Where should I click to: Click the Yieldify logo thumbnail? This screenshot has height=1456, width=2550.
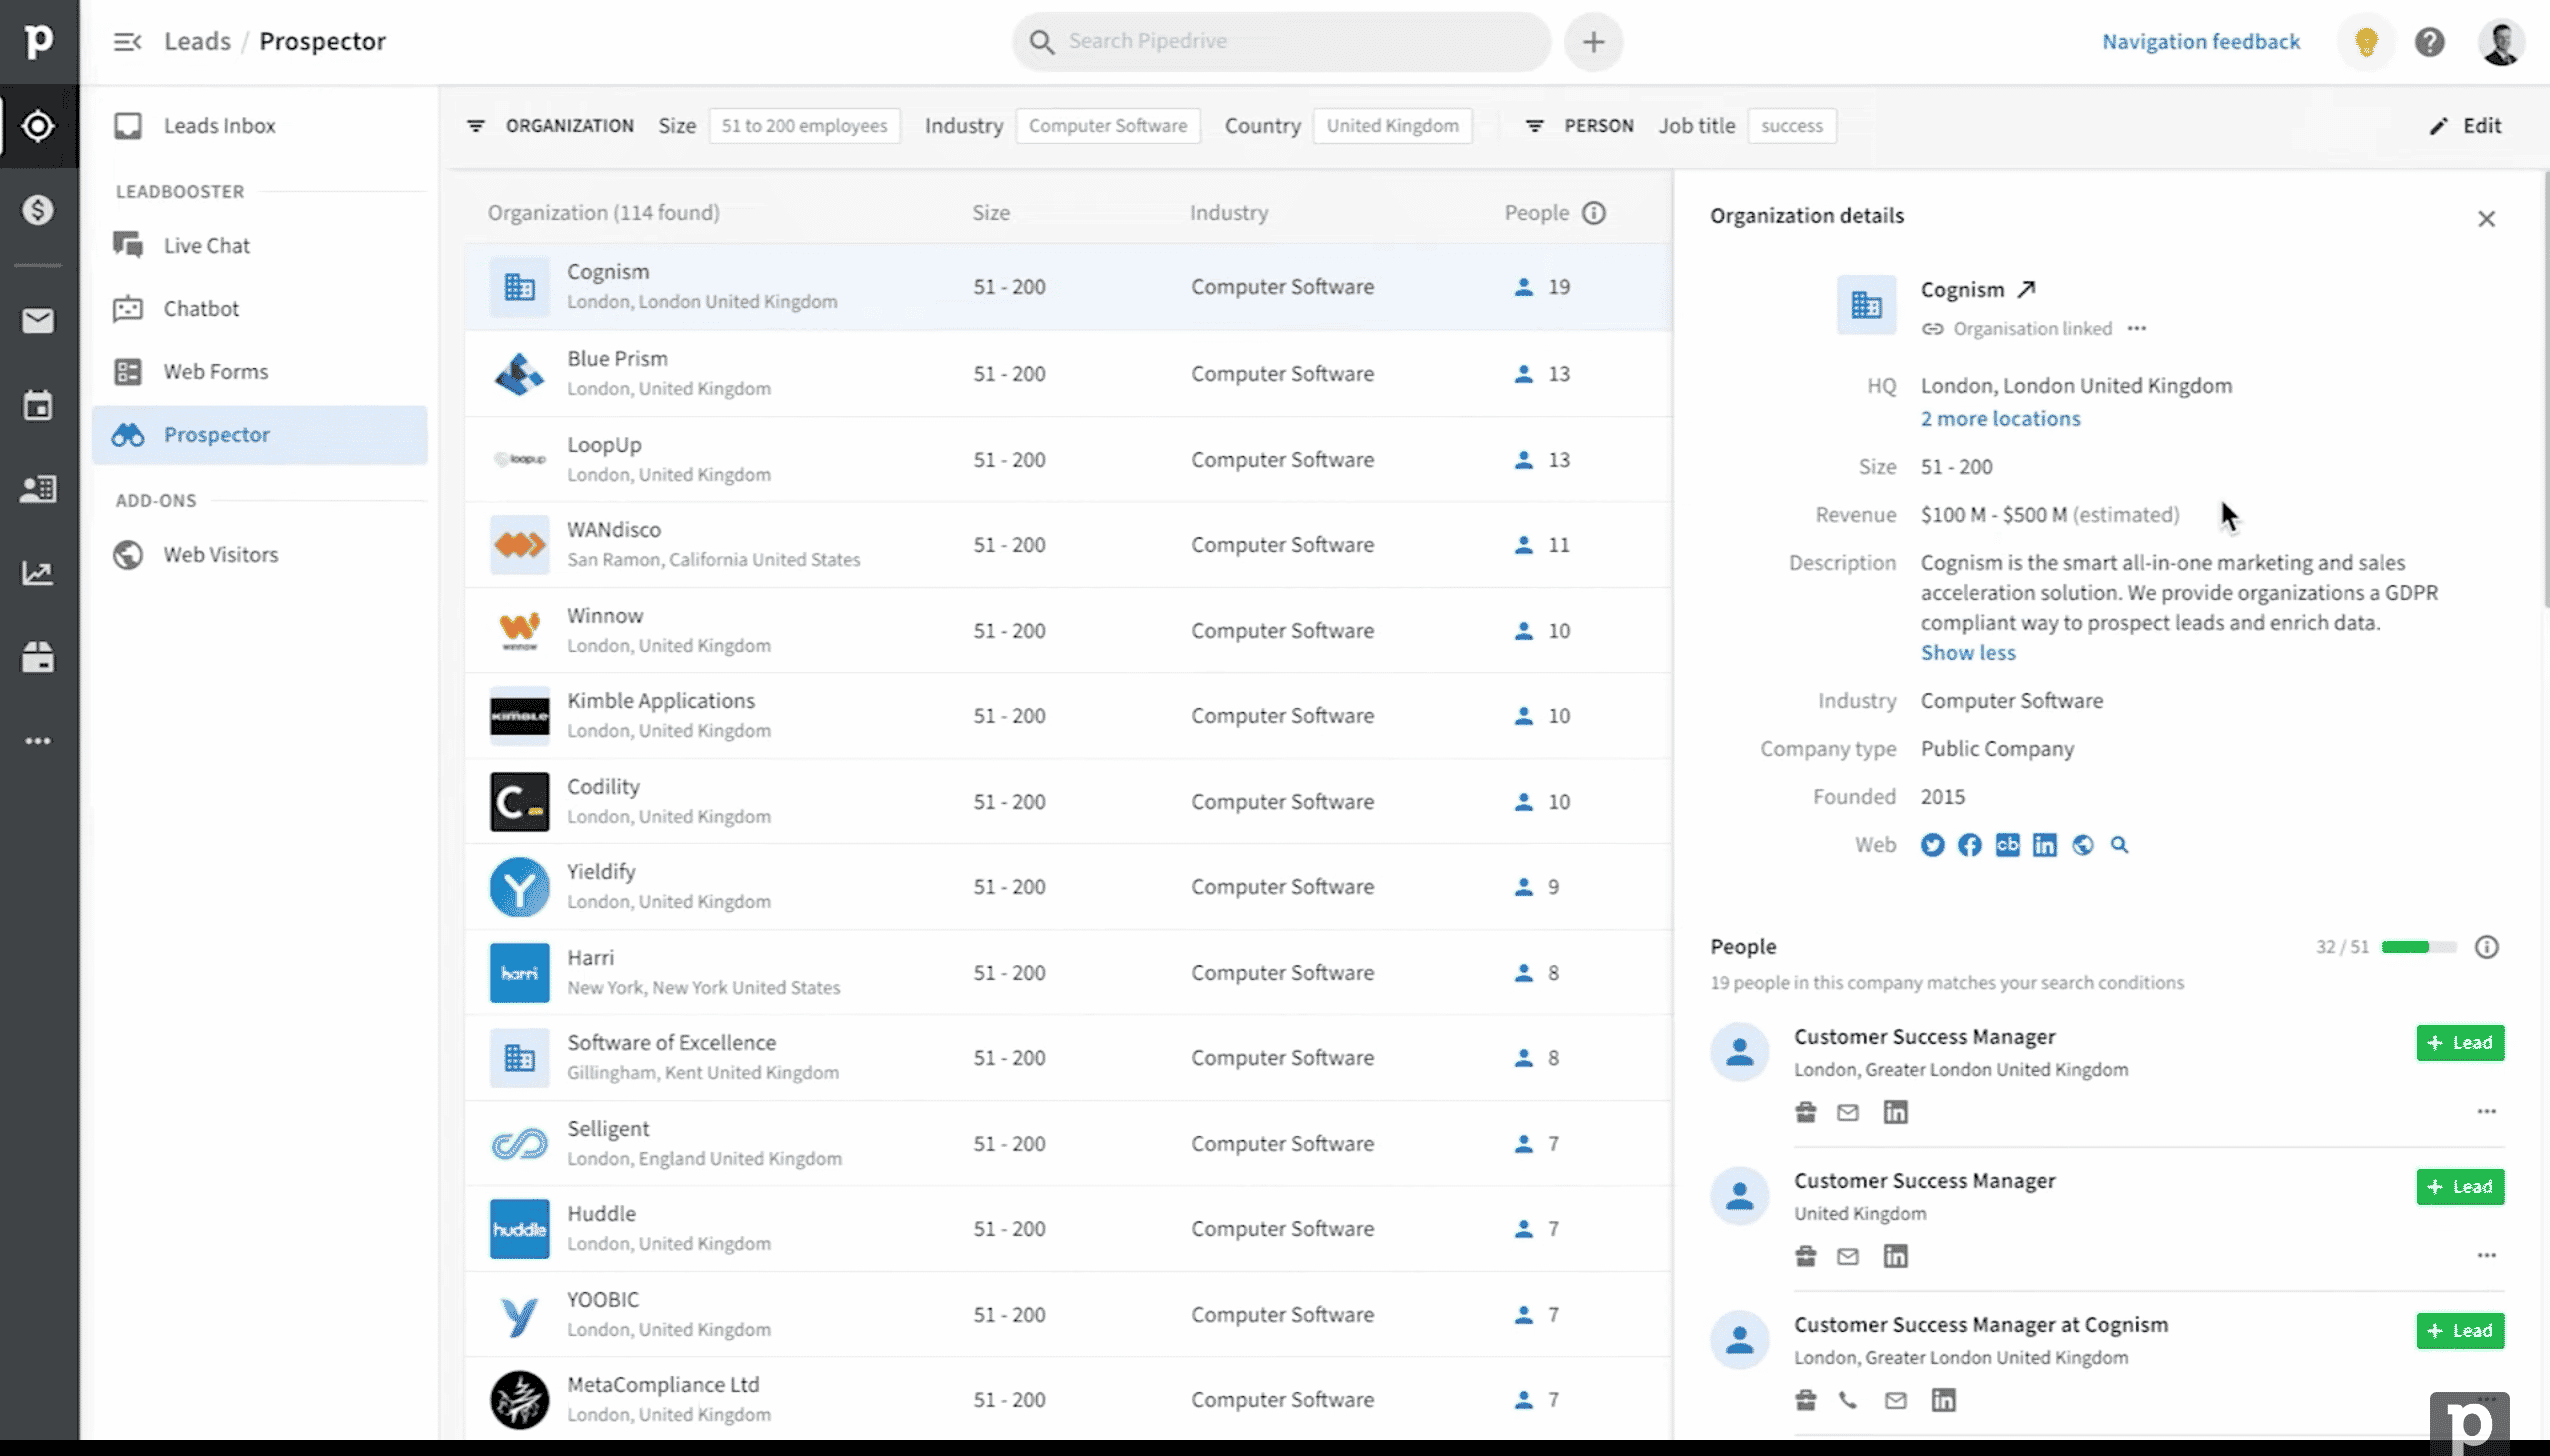click(x=519, y=887)
